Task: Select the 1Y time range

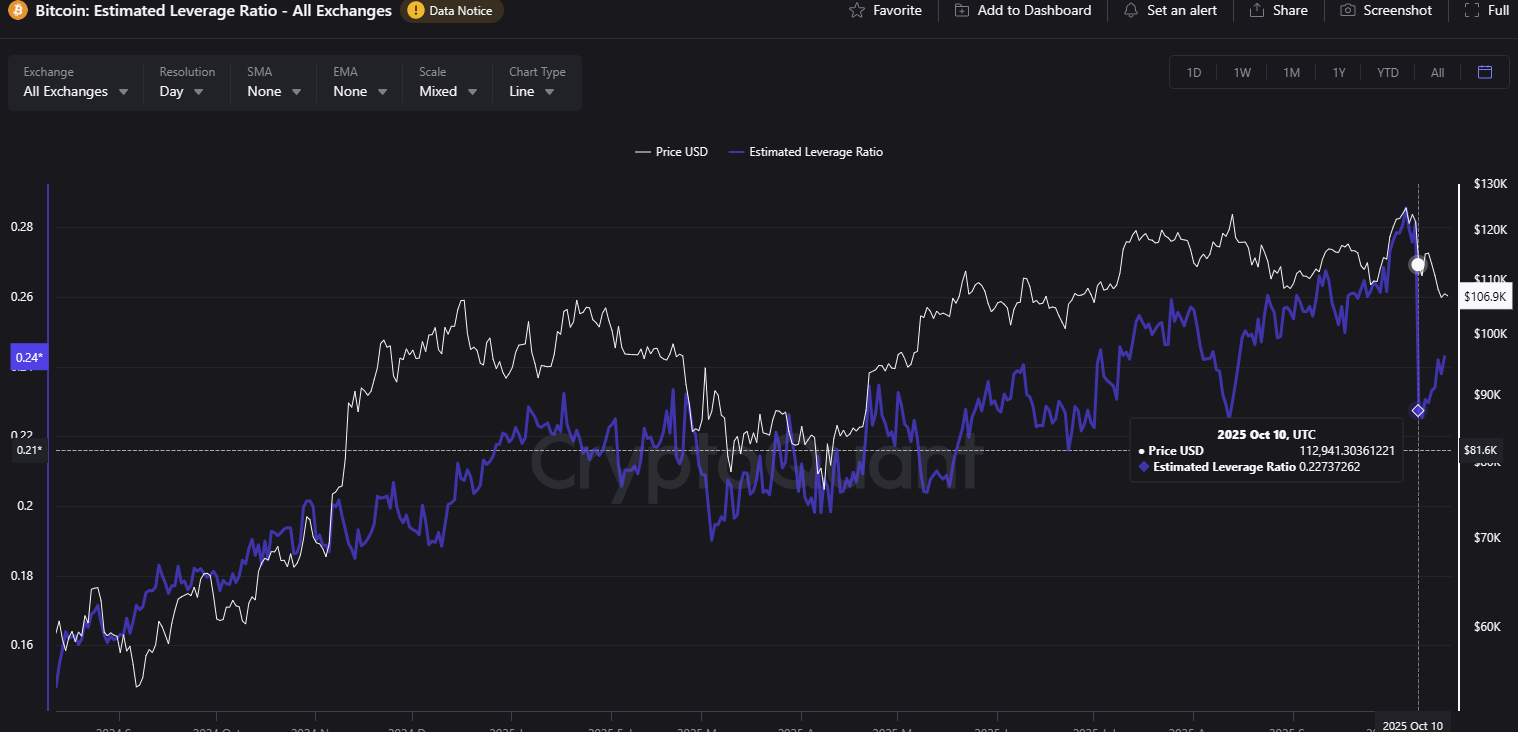Action: click(x=1339, y=72)
